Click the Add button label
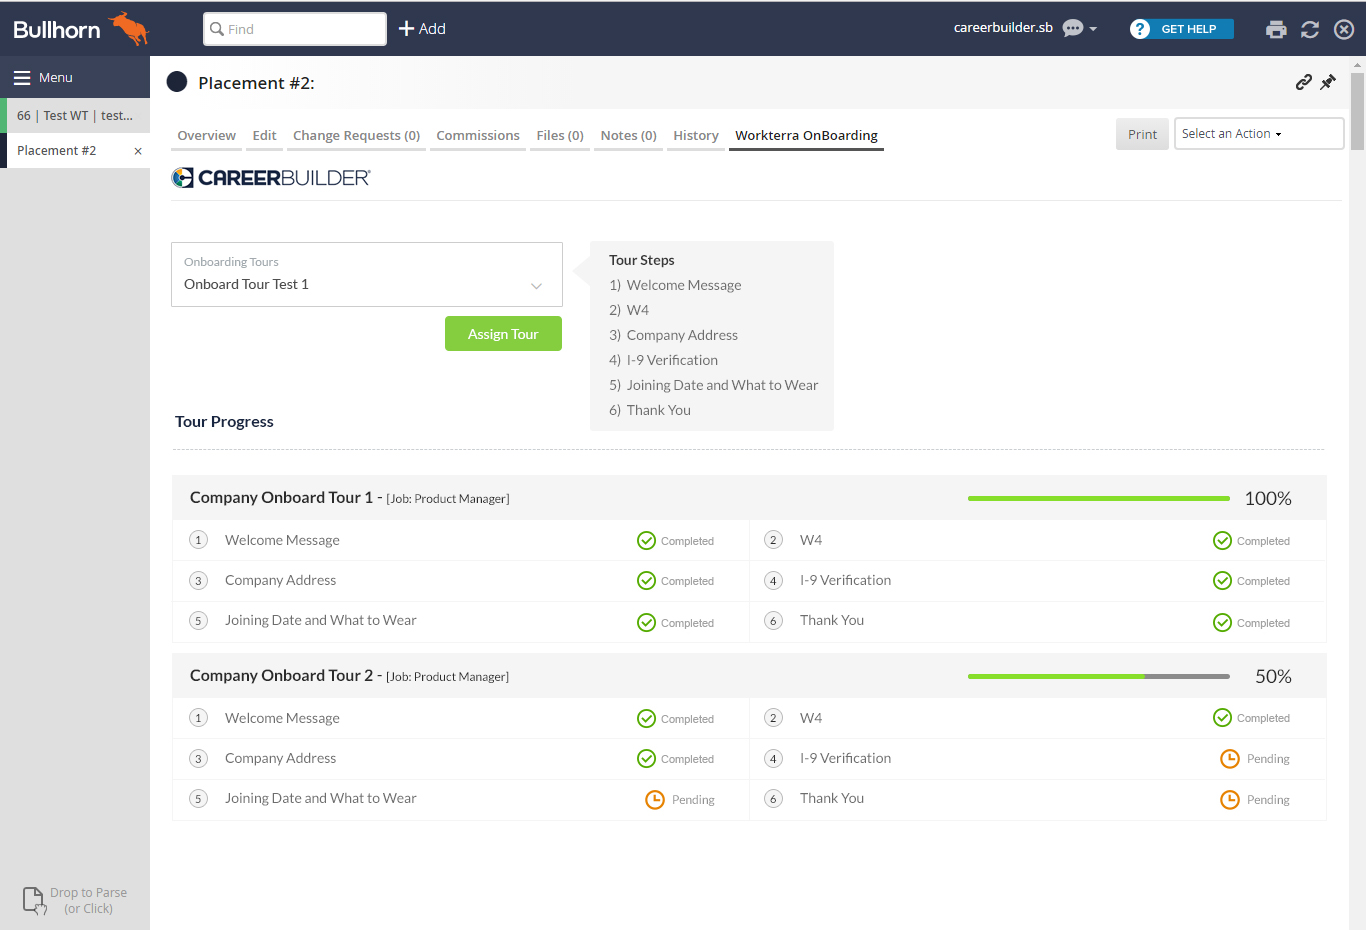The image size is (1366, 930). pos(432,29)
